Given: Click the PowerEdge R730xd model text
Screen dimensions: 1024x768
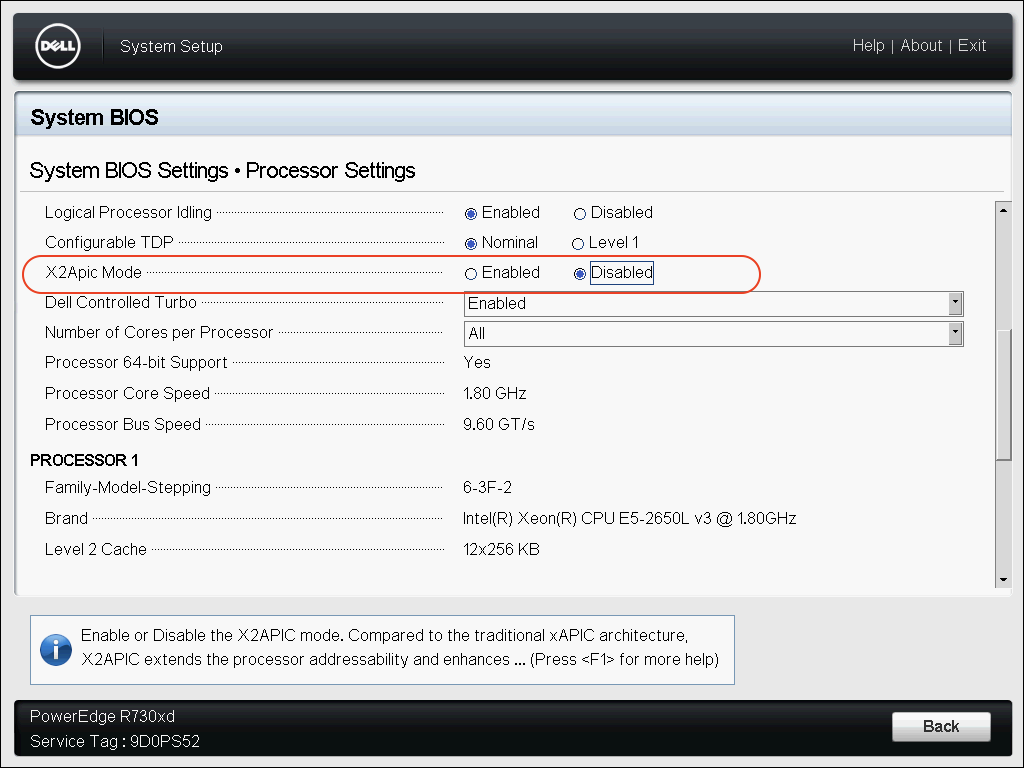Looking at the screenshot, I should pyautogui.click(x=103, y=716).
